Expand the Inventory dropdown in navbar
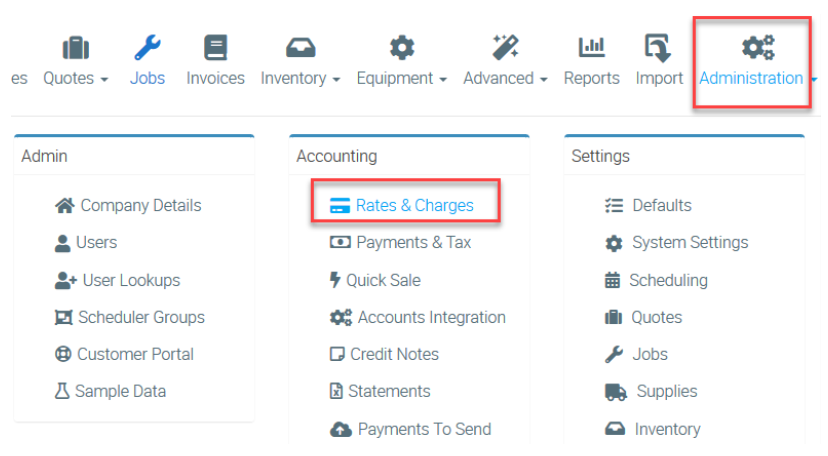 [300, 78]
